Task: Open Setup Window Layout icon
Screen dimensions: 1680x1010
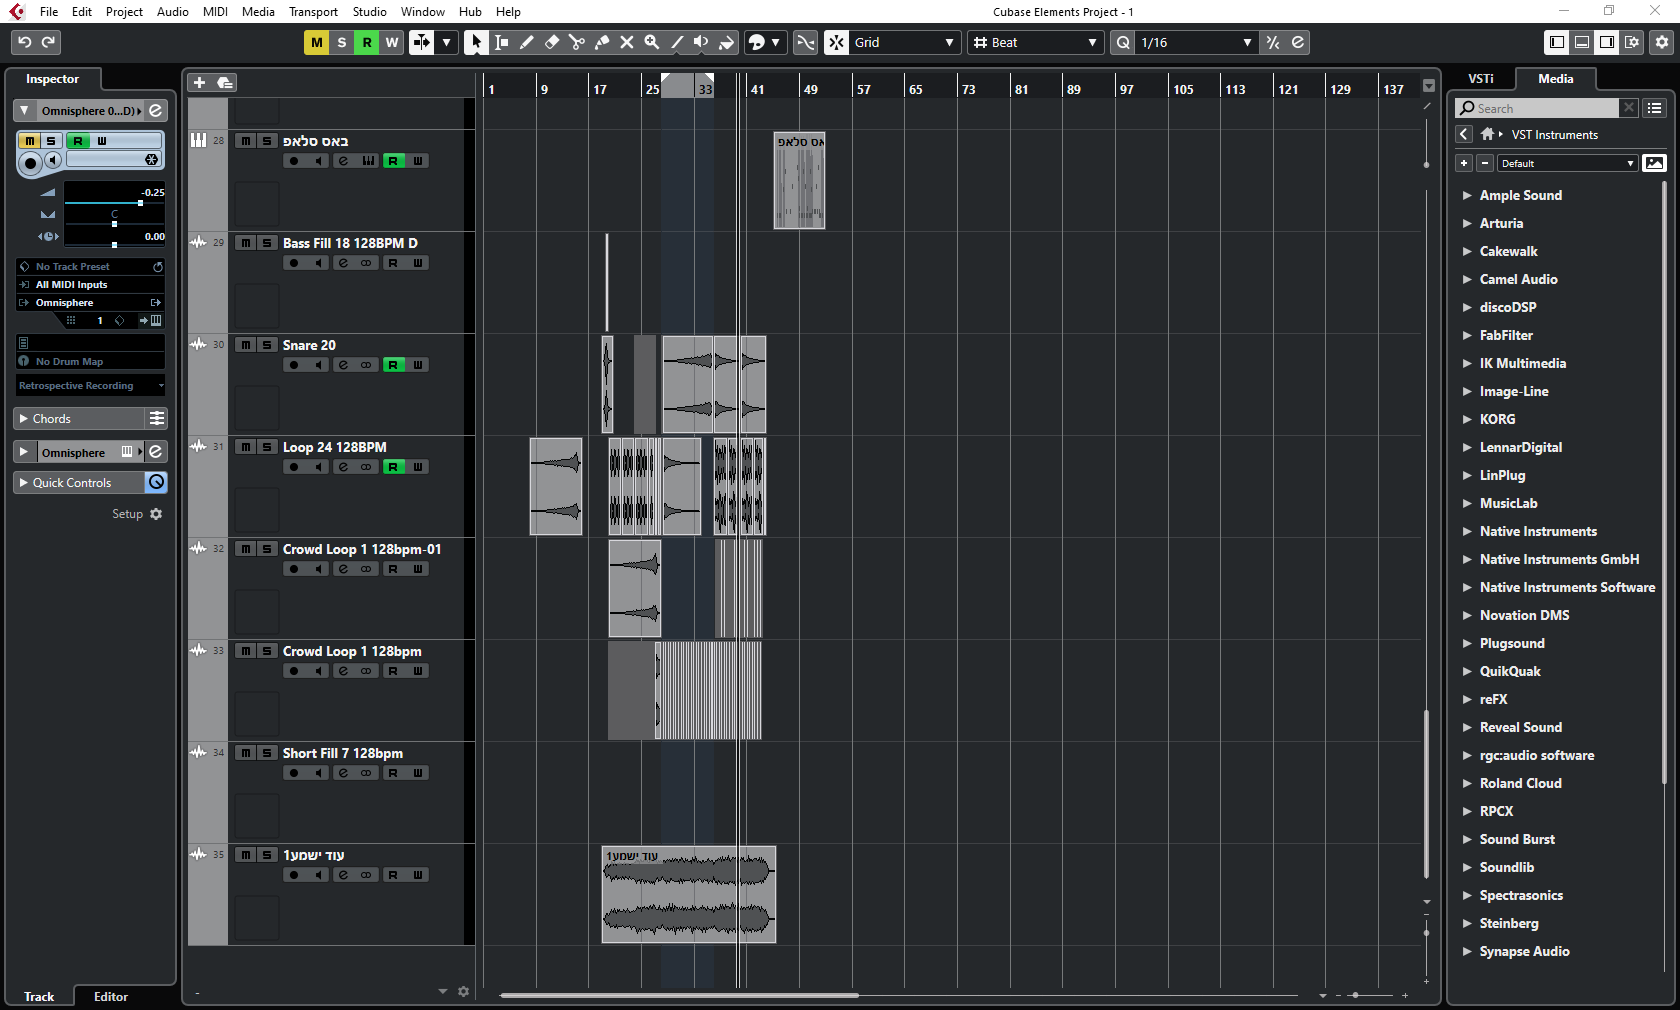Action: point(1632,42)
